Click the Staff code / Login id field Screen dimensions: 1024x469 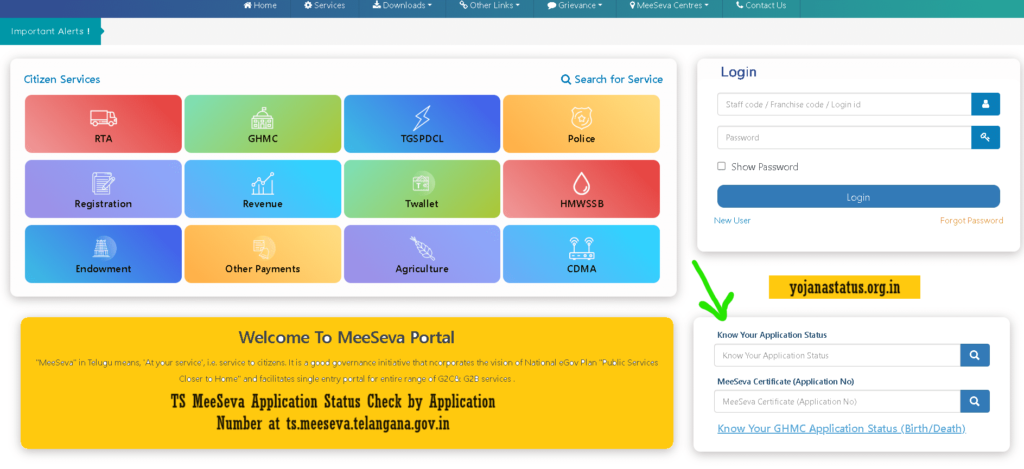pos(843,104)
